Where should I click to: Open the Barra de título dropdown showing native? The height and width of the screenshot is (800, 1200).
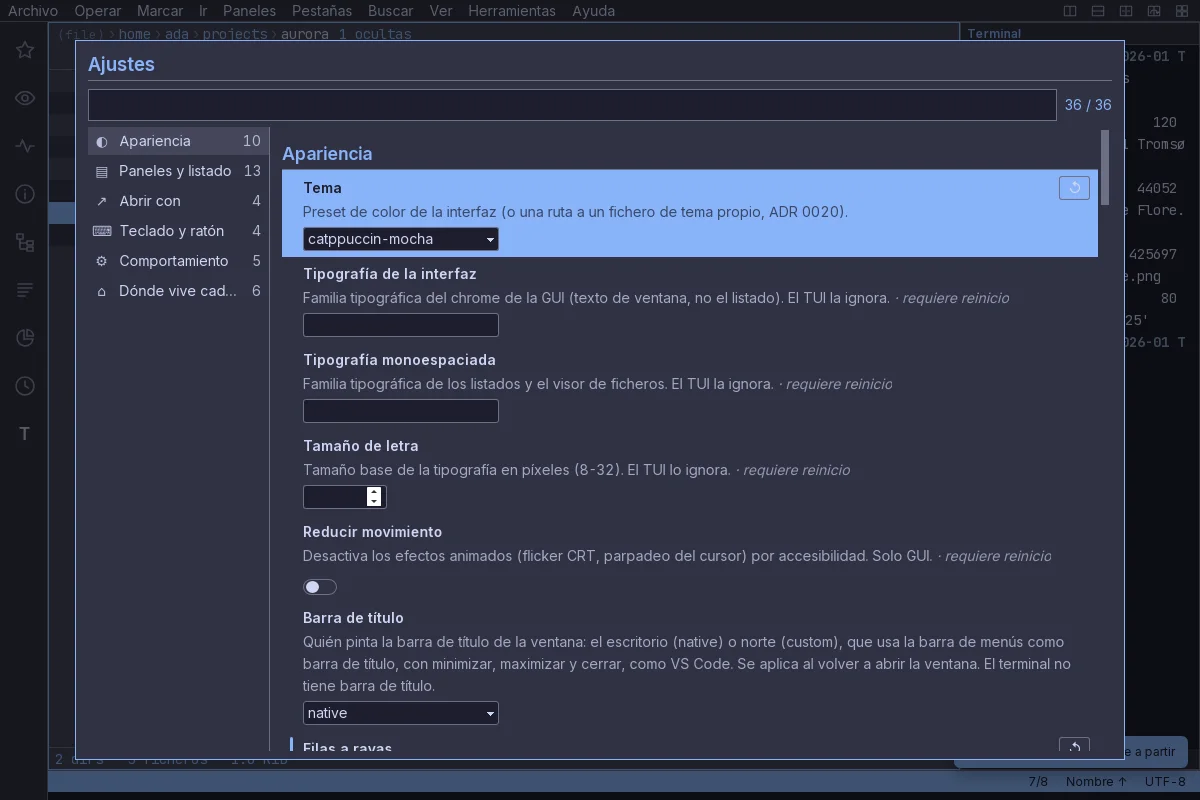400,713
